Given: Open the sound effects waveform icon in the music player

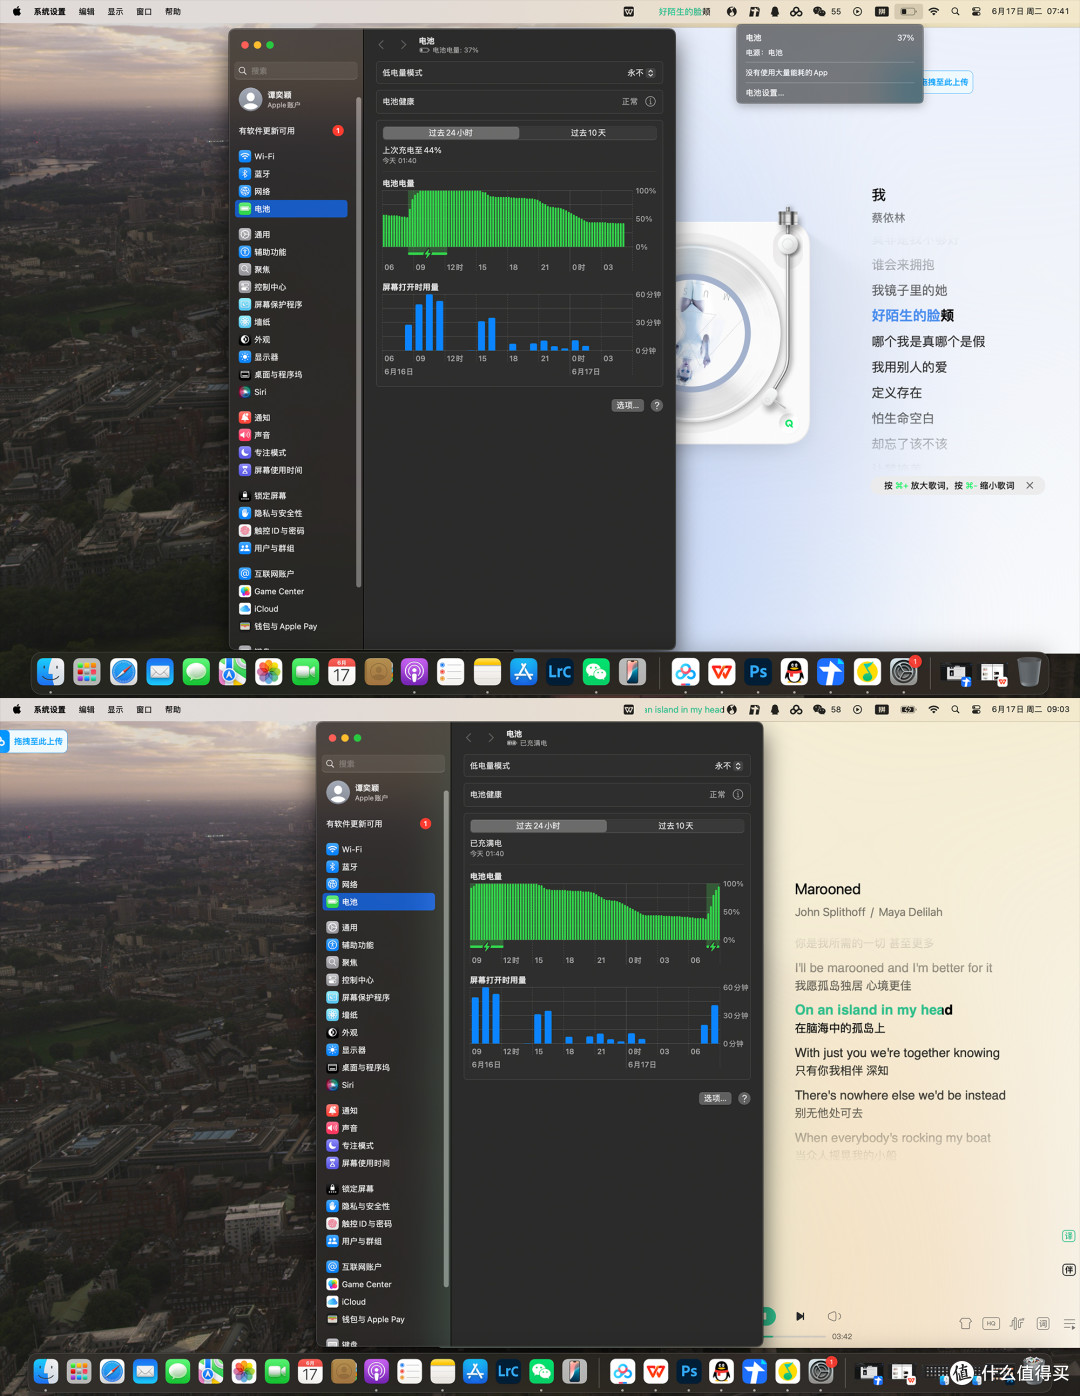Looking at the screenshot, I should click(x=1017, y=1323).
